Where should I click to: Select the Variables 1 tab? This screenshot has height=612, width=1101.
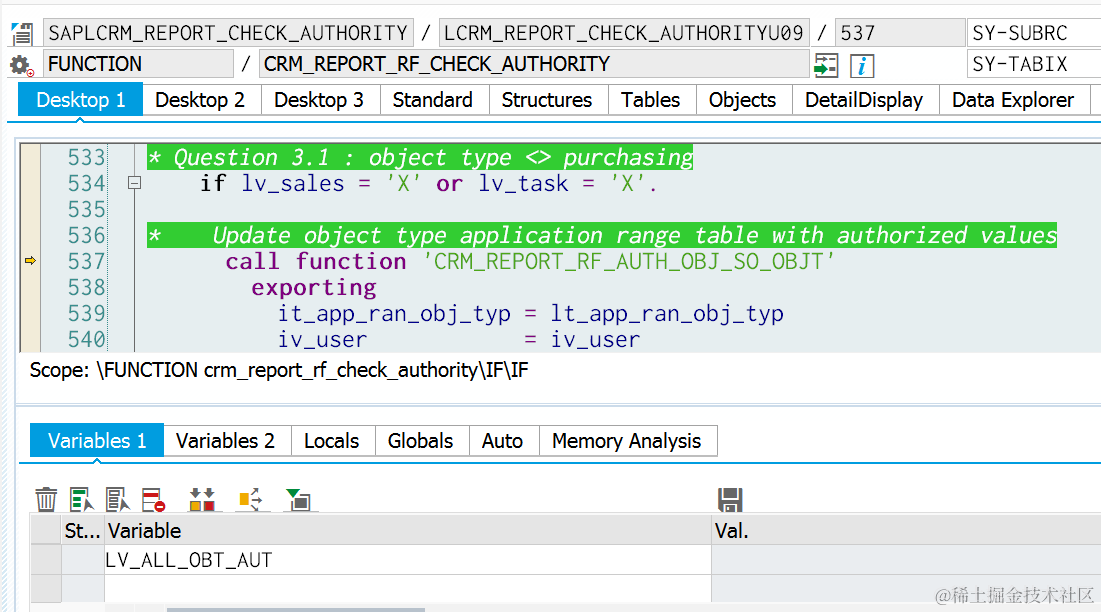click(x=97, y=441)
